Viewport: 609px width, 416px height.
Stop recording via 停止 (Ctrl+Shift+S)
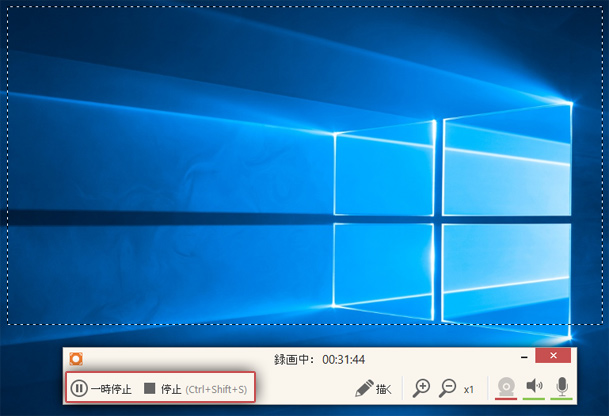tap(195, 388)
